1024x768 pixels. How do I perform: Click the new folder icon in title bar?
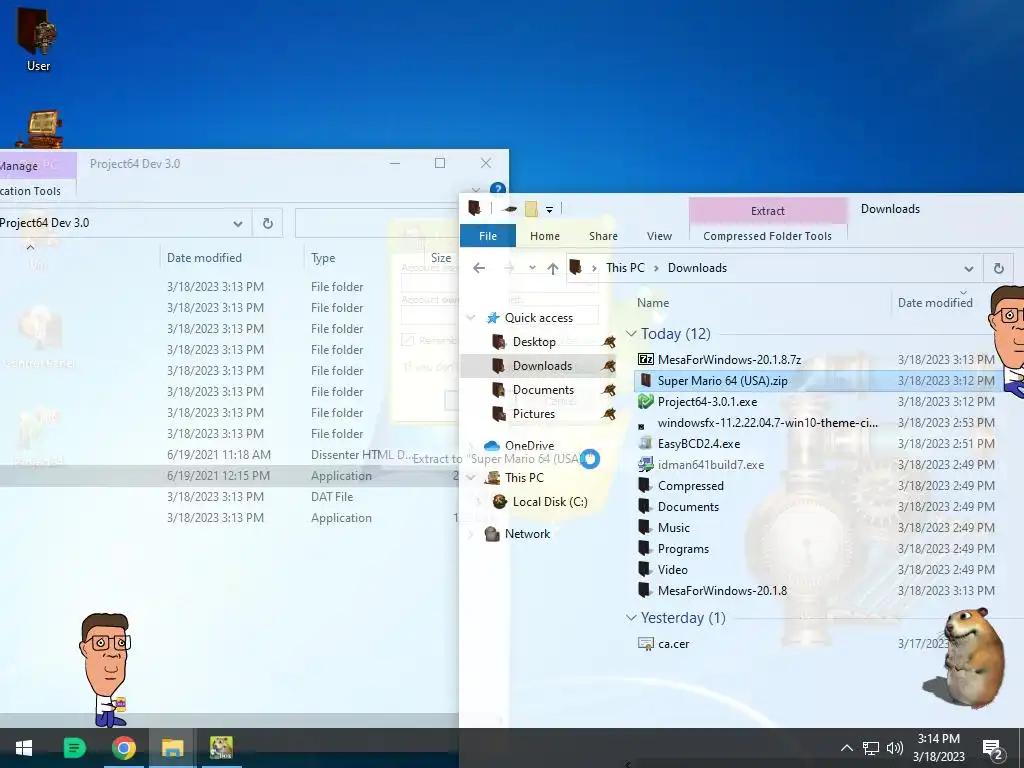click(x=531, y=209)
